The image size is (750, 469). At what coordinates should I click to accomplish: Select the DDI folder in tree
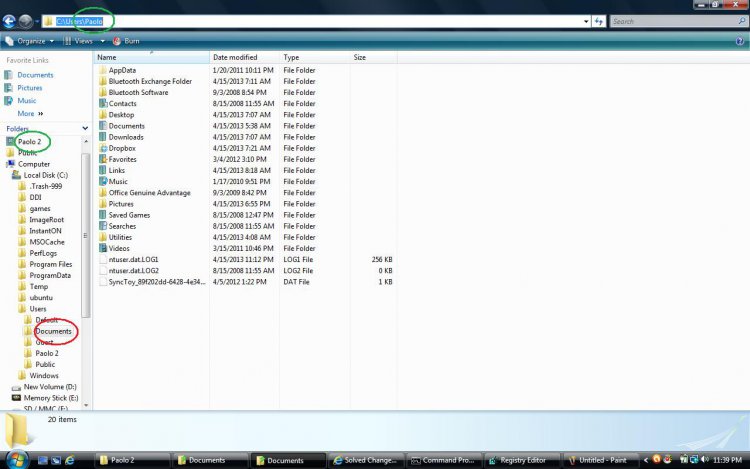tap(35, 197)
